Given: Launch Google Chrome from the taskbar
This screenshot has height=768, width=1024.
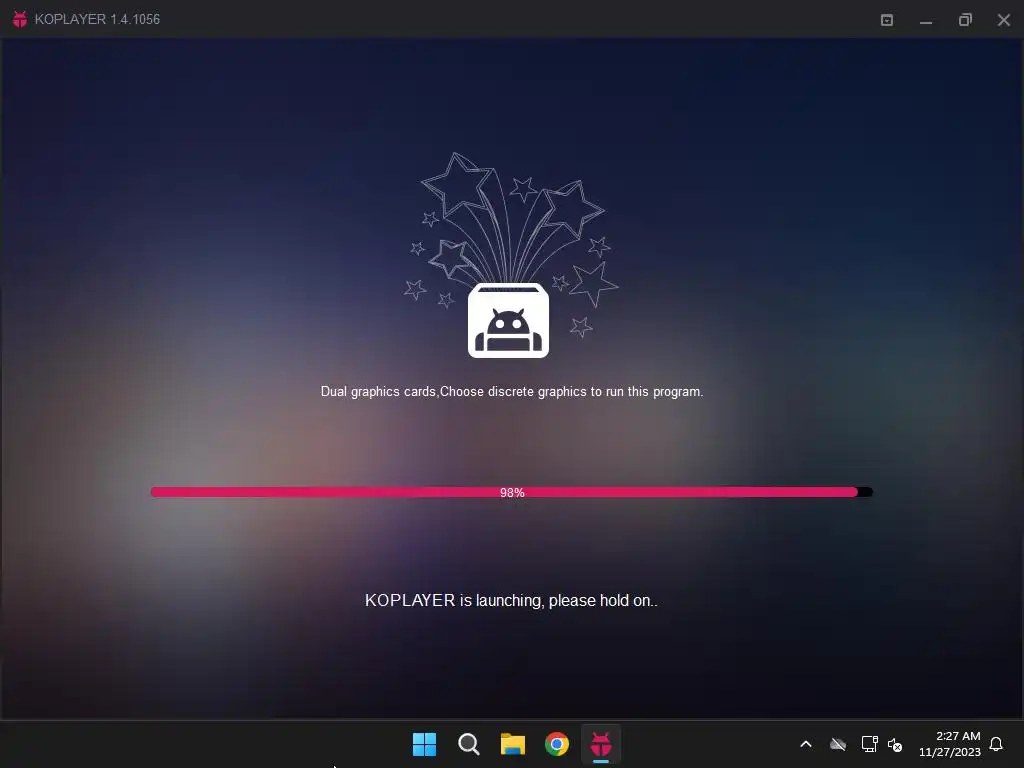Looking at the screenshot, I should coord(557,744).
